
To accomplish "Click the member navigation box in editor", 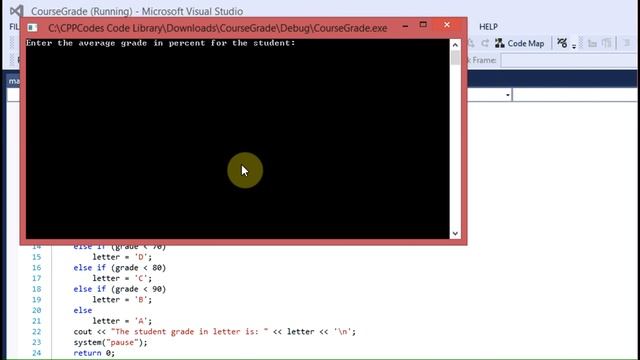I will pyautogui.click(x=575, y=95).
